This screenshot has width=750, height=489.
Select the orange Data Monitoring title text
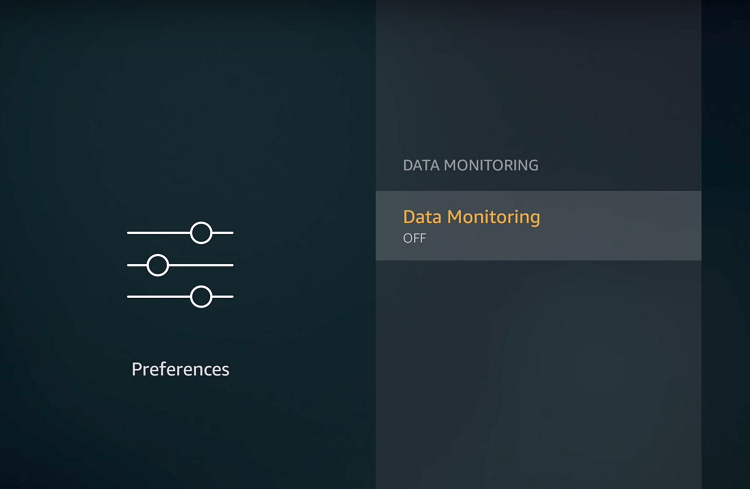[472, 217]
